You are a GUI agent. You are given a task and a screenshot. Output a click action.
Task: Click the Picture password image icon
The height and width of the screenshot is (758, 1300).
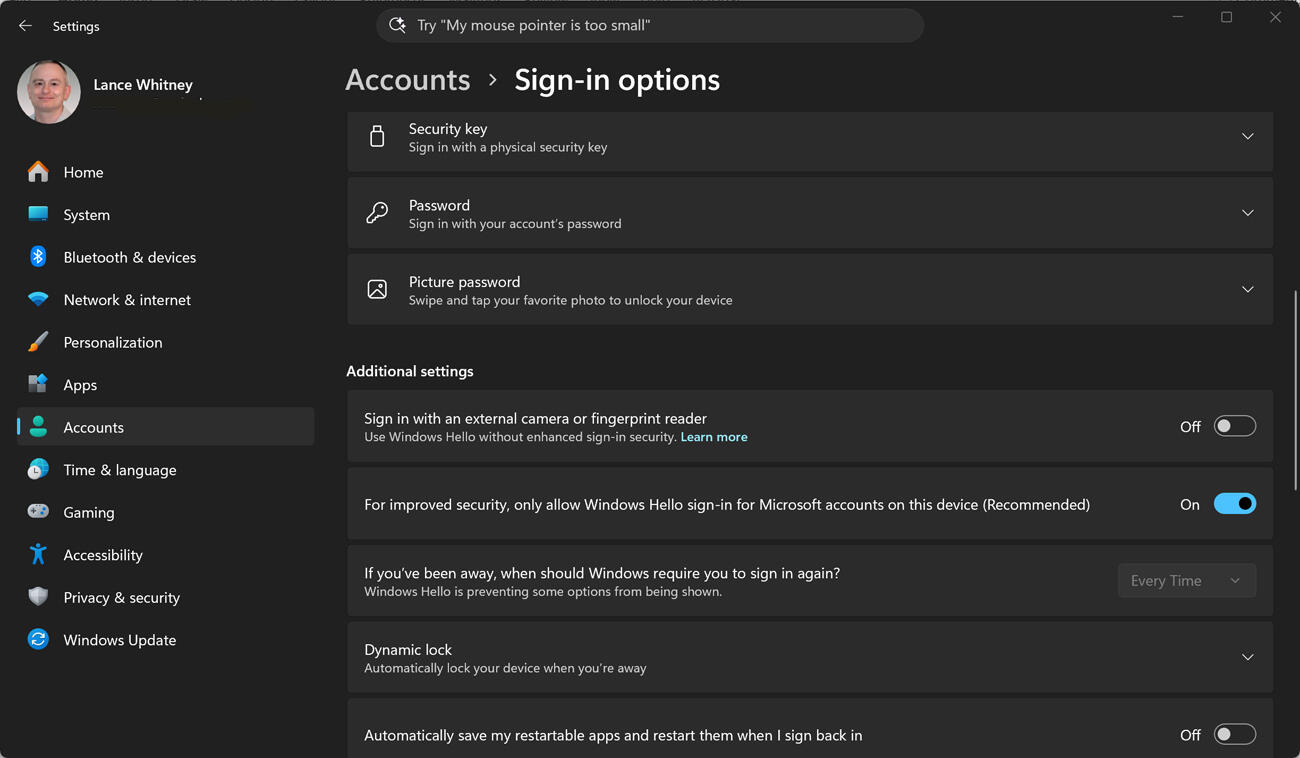point(377,289)
